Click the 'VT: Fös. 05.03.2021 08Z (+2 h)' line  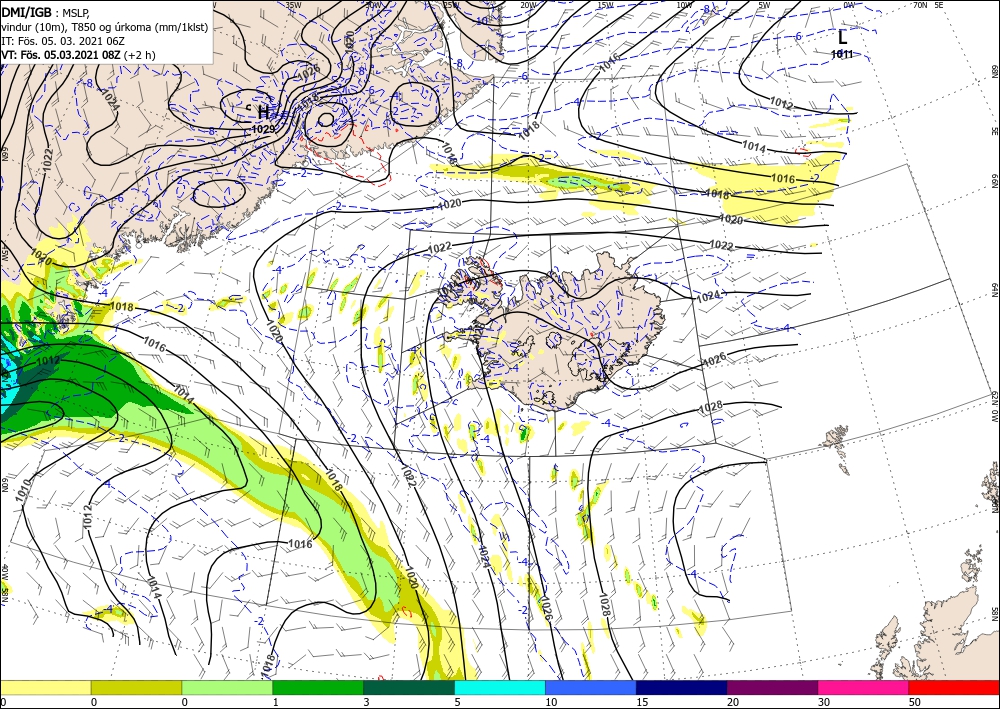click(78, 55)
